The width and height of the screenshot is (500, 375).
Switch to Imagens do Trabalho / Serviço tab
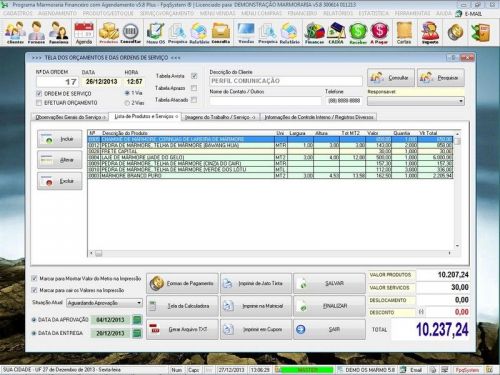[220, 117]
